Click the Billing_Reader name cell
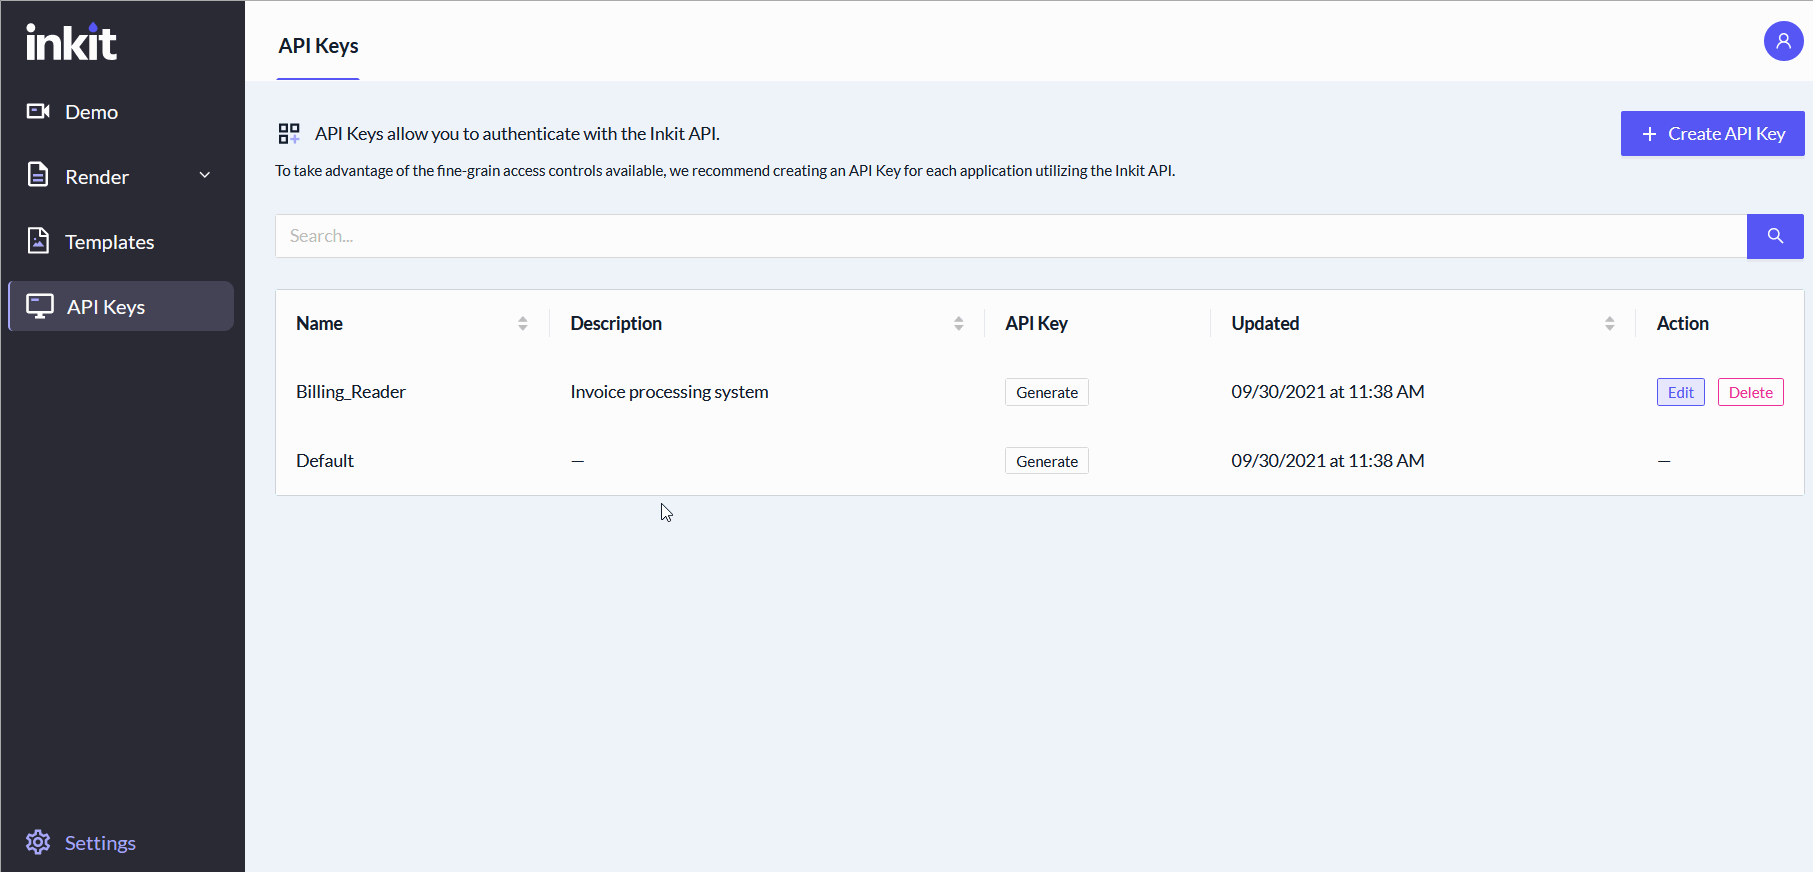The image size is (1813, 872). (351, 392)
